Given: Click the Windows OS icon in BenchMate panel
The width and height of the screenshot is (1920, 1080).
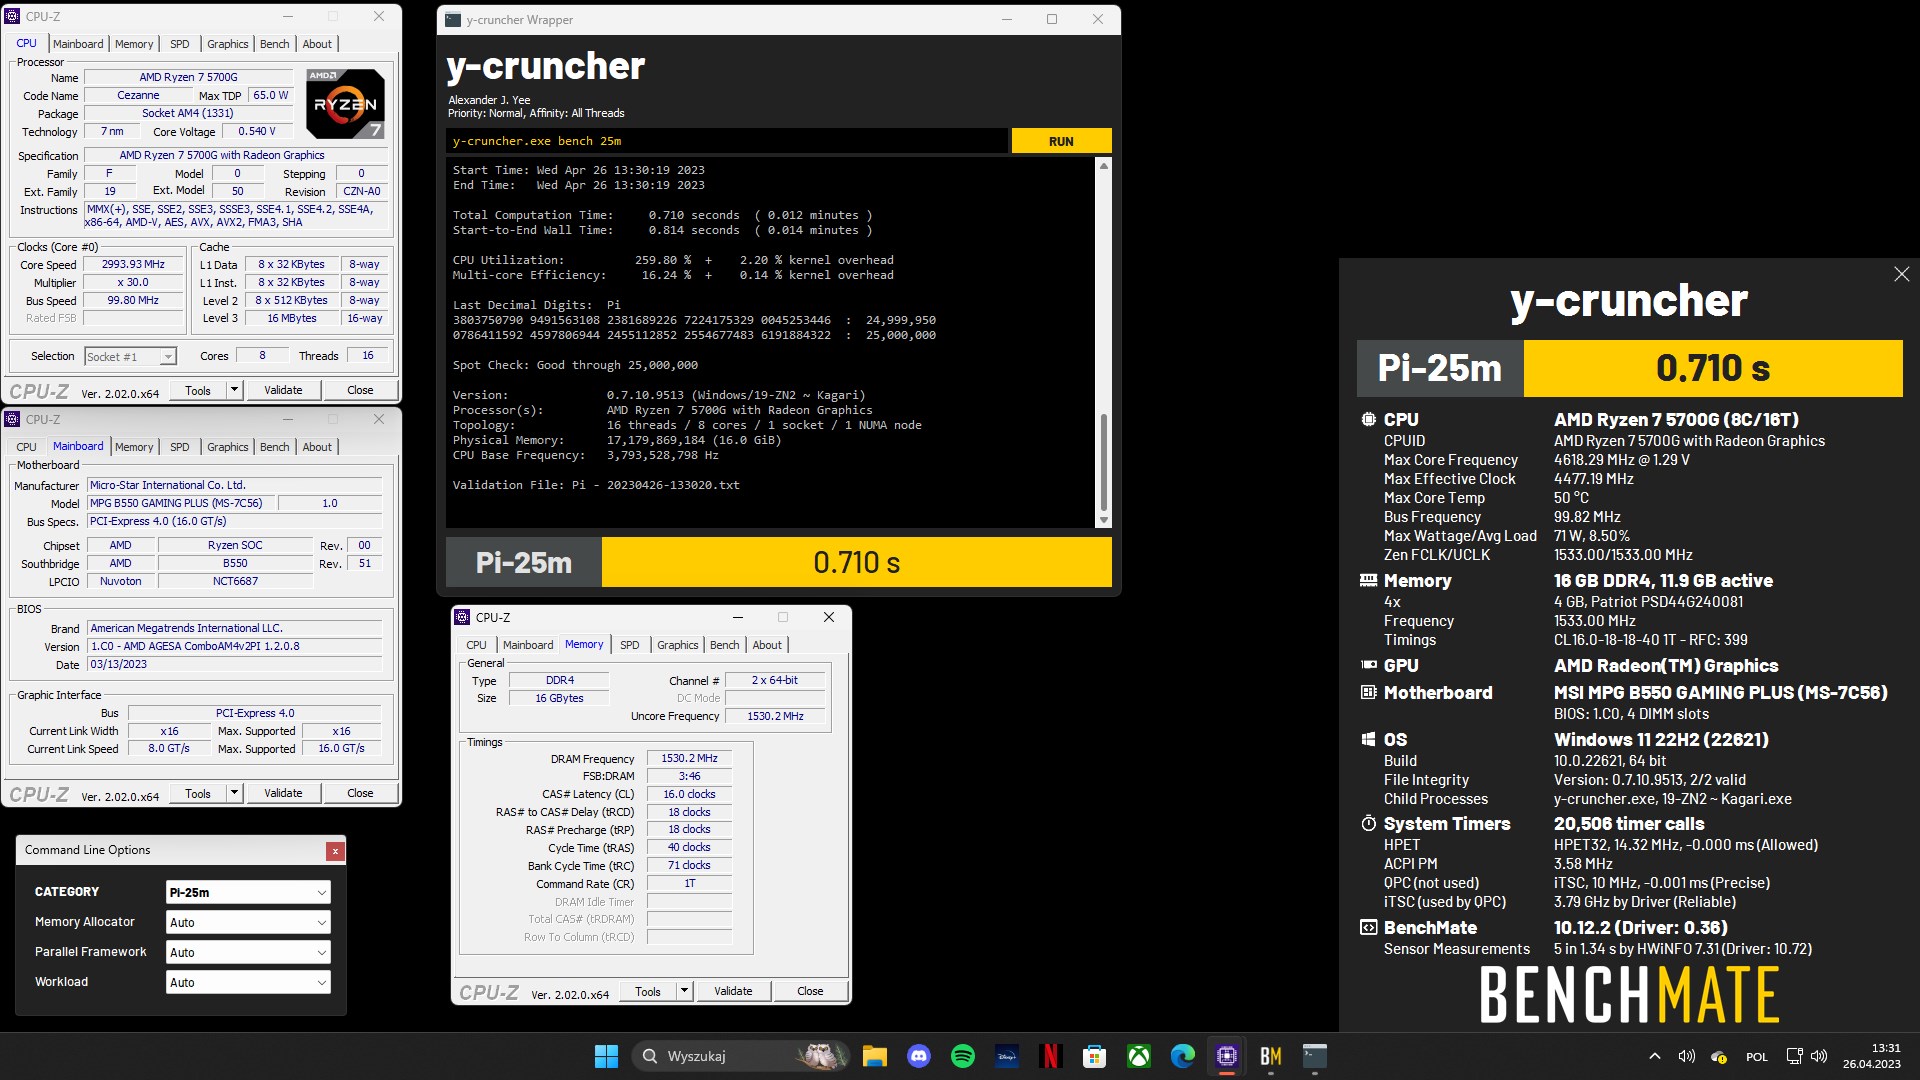Looking at the screenshot, I should 1368,739.
